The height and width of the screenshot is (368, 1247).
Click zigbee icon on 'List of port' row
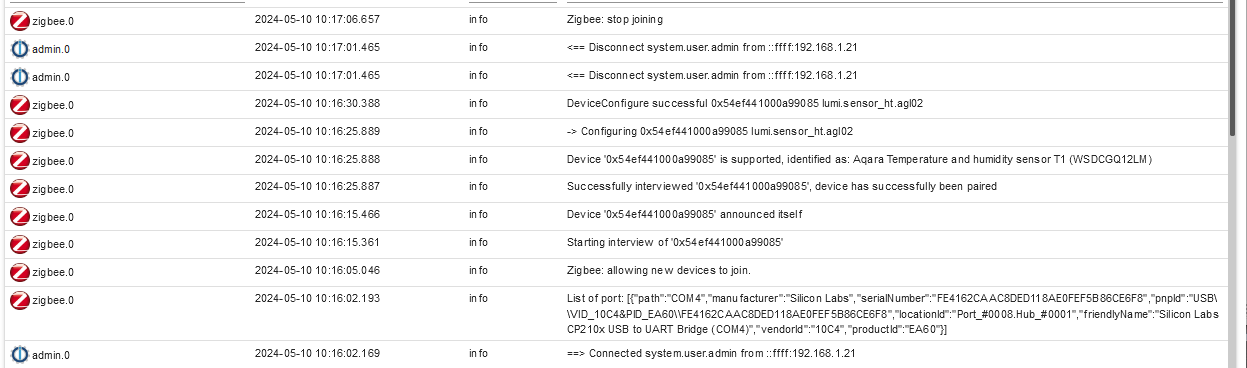(x=19, y=300)
